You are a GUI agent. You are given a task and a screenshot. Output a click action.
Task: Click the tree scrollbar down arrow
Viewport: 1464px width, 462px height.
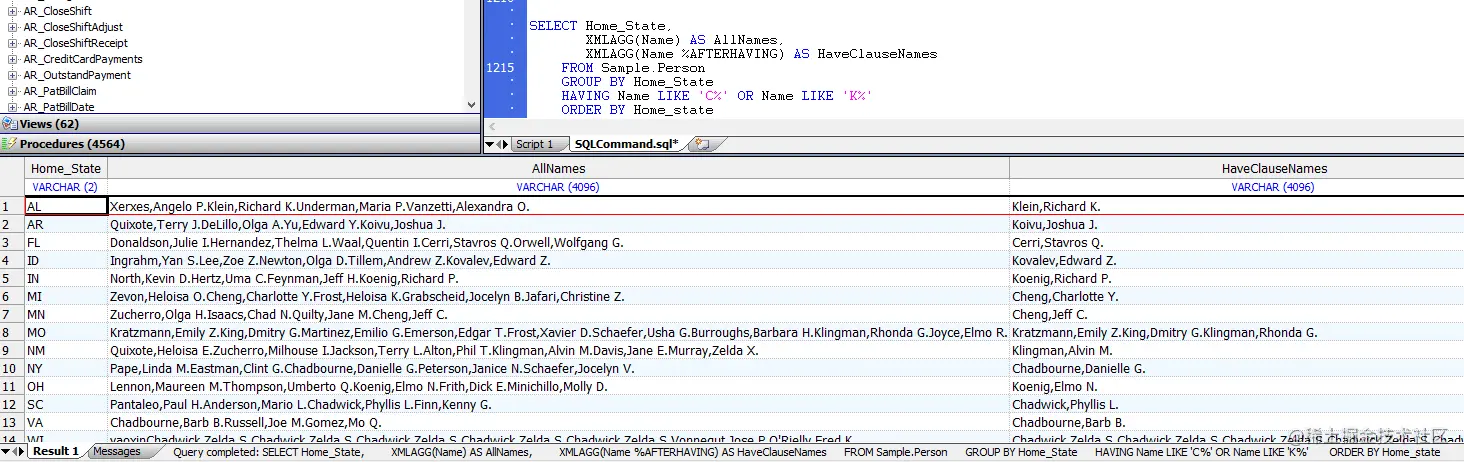[472, 104]
